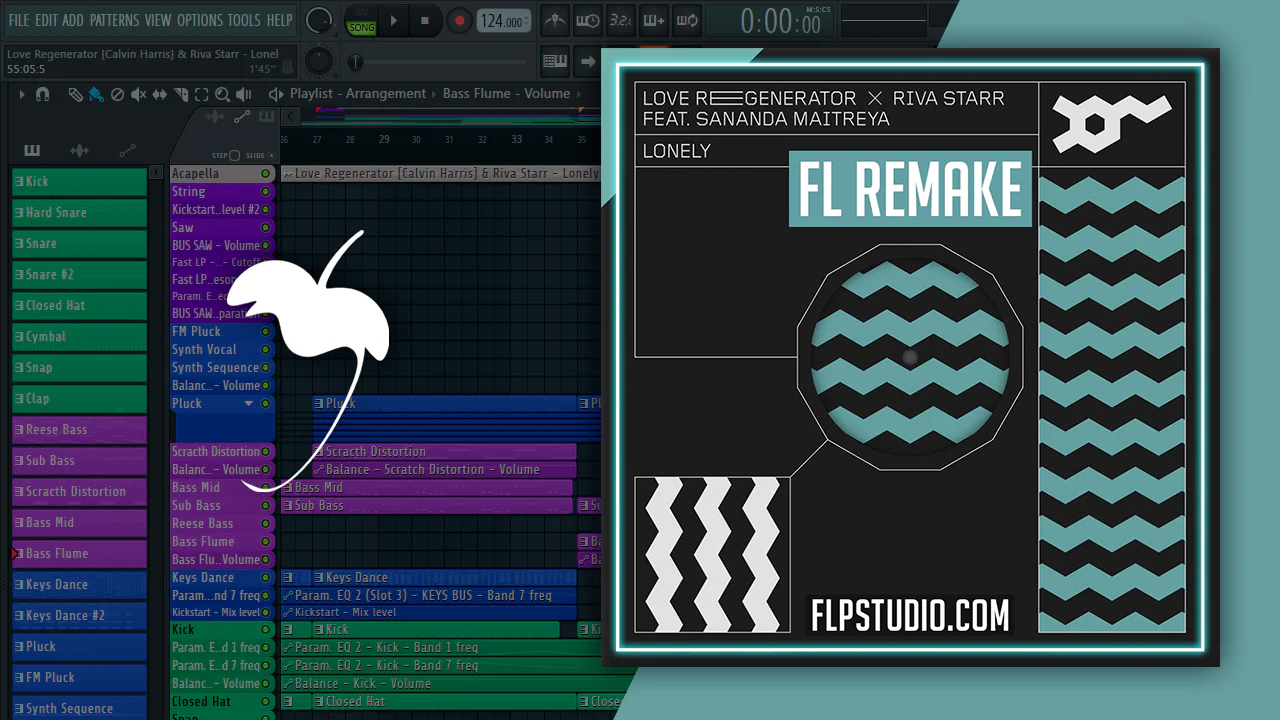This screenshot has height=720, width=1280.
Task: Select the slip tool
Action: point(160,94)
